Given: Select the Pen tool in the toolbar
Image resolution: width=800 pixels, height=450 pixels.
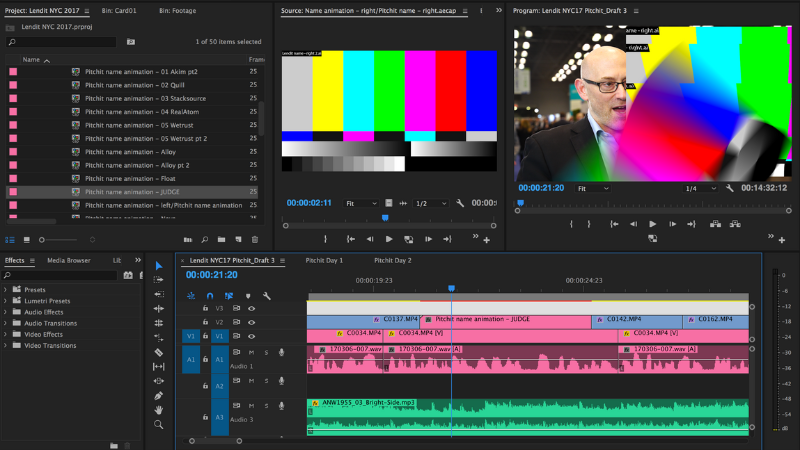Looking at the screenshot, I should coord(158,396).
